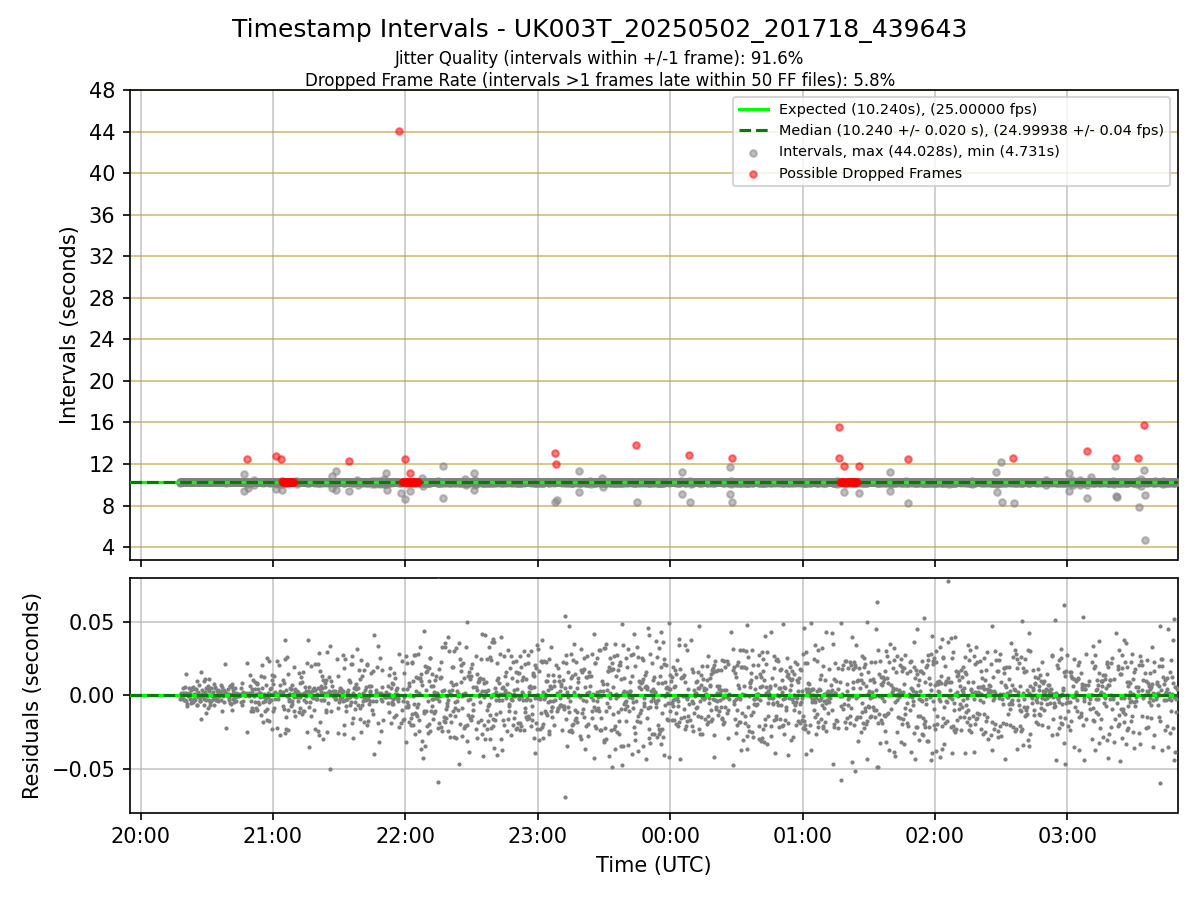Click the '20:00' x-axis tick label

141,835
